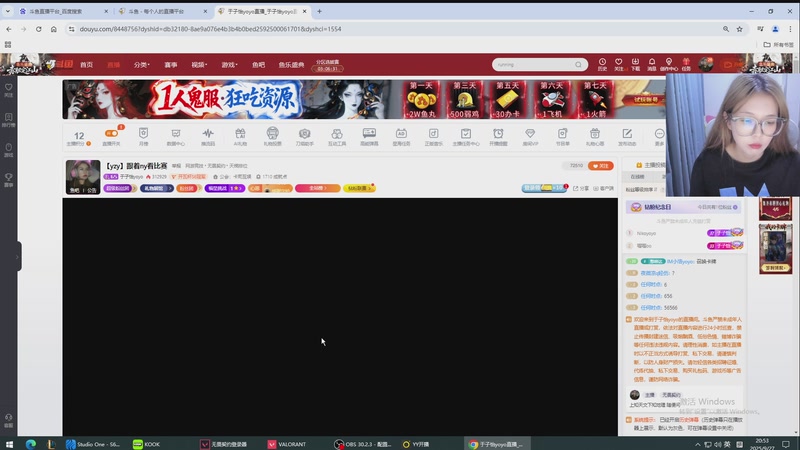The height and width of the screenshot is (450, 800).
Task: Open the purple fan badge pill below the title
Action: (x=120, y=188)
